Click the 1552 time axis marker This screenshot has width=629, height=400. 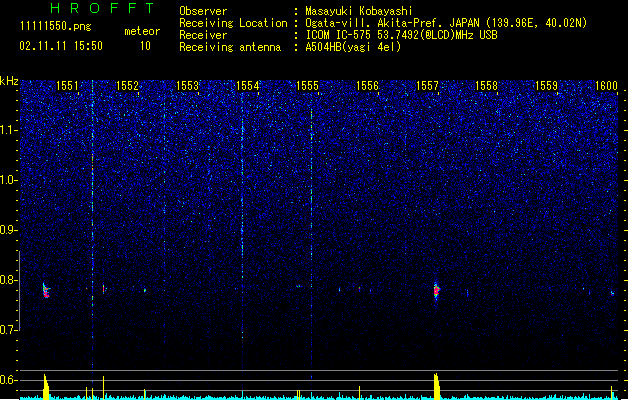pos(127,86)
